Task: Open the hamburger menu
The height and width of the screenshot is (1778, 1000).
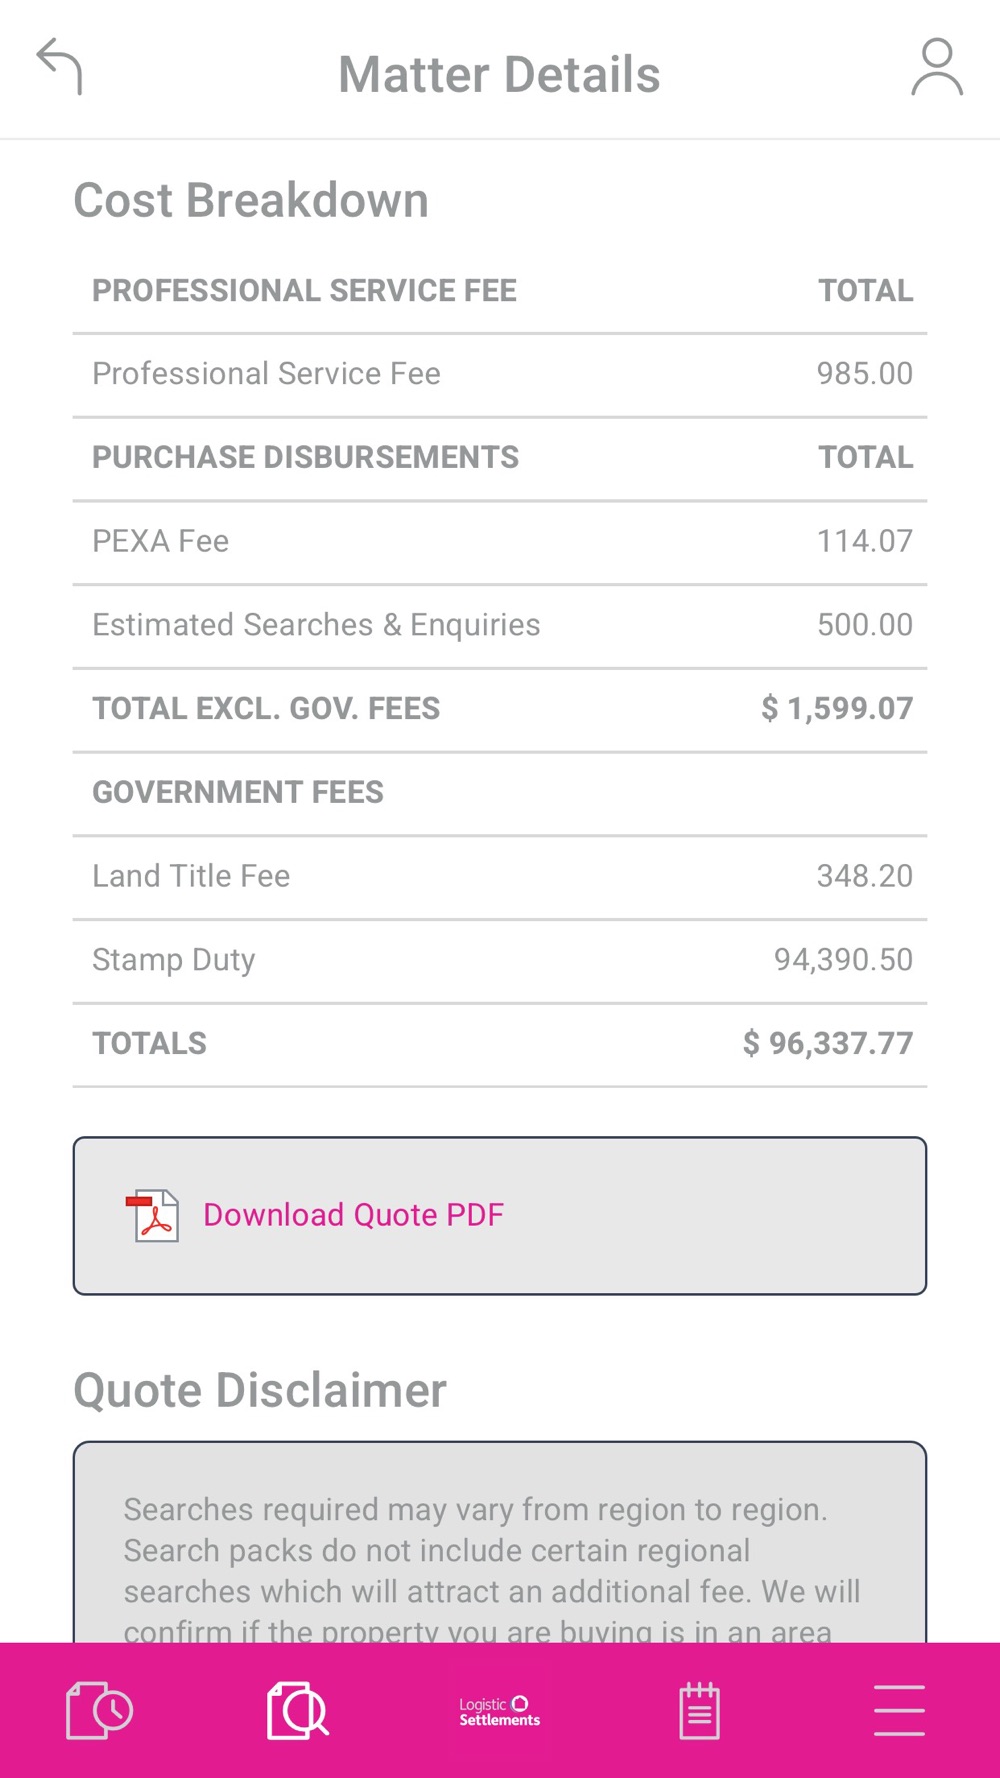Action: [899, 1710]
